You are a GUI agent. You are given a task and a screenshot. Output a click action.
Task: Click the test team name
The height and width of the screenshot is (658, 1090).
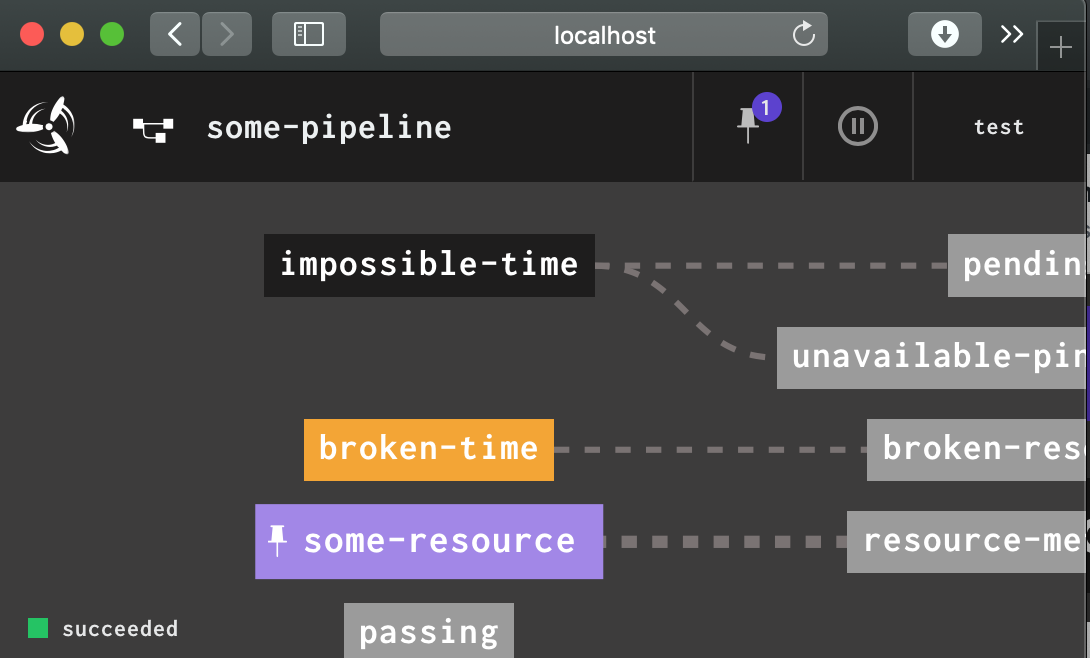(x=998, y=126)
